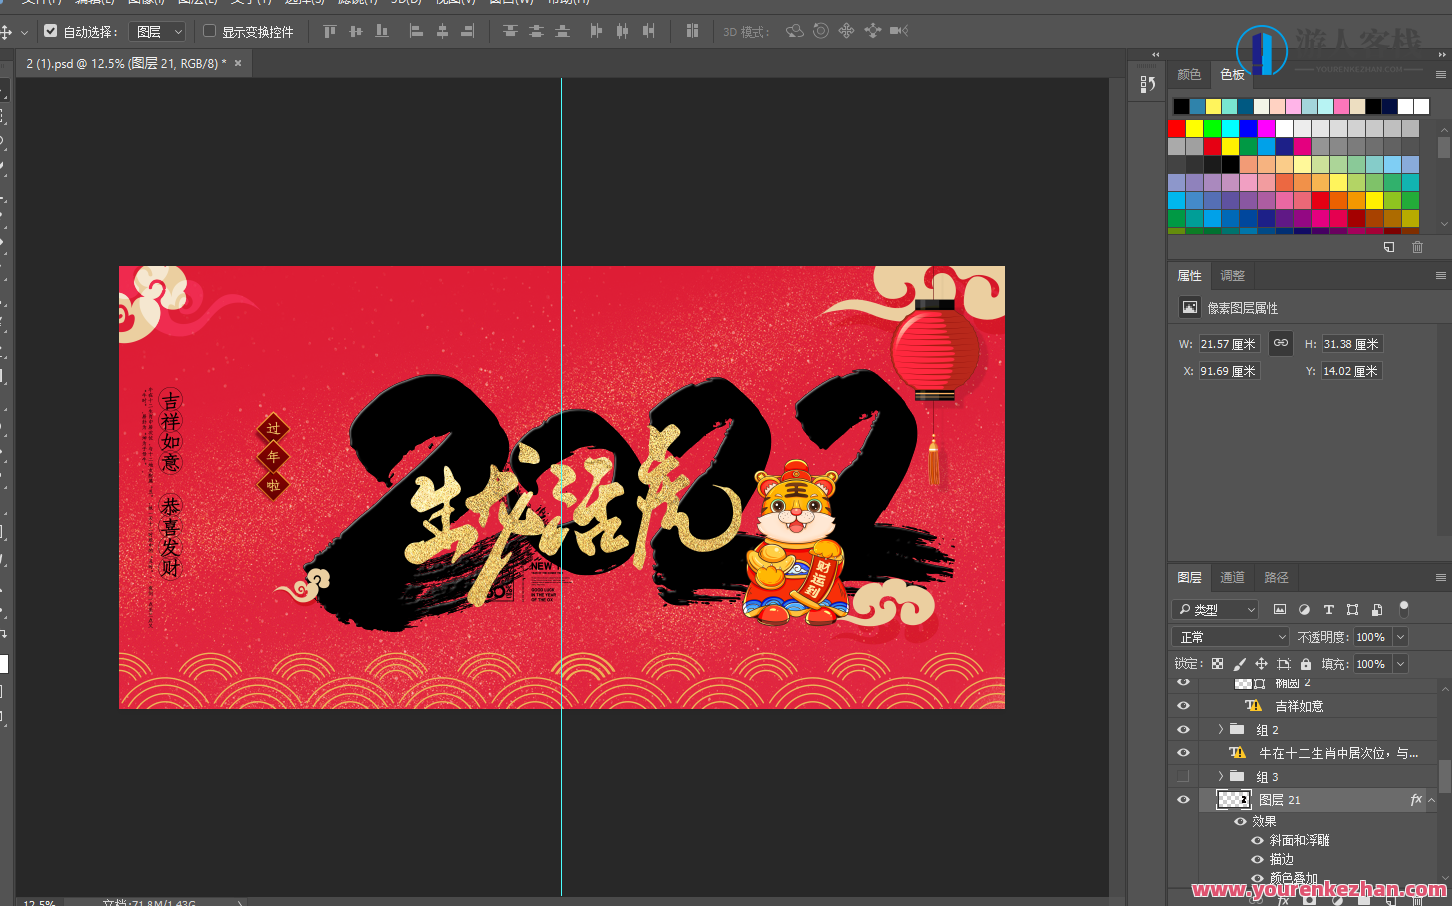Screen dimensions: 1452x906
Task: Click the align top edges icon
Action: click(330, 31)
